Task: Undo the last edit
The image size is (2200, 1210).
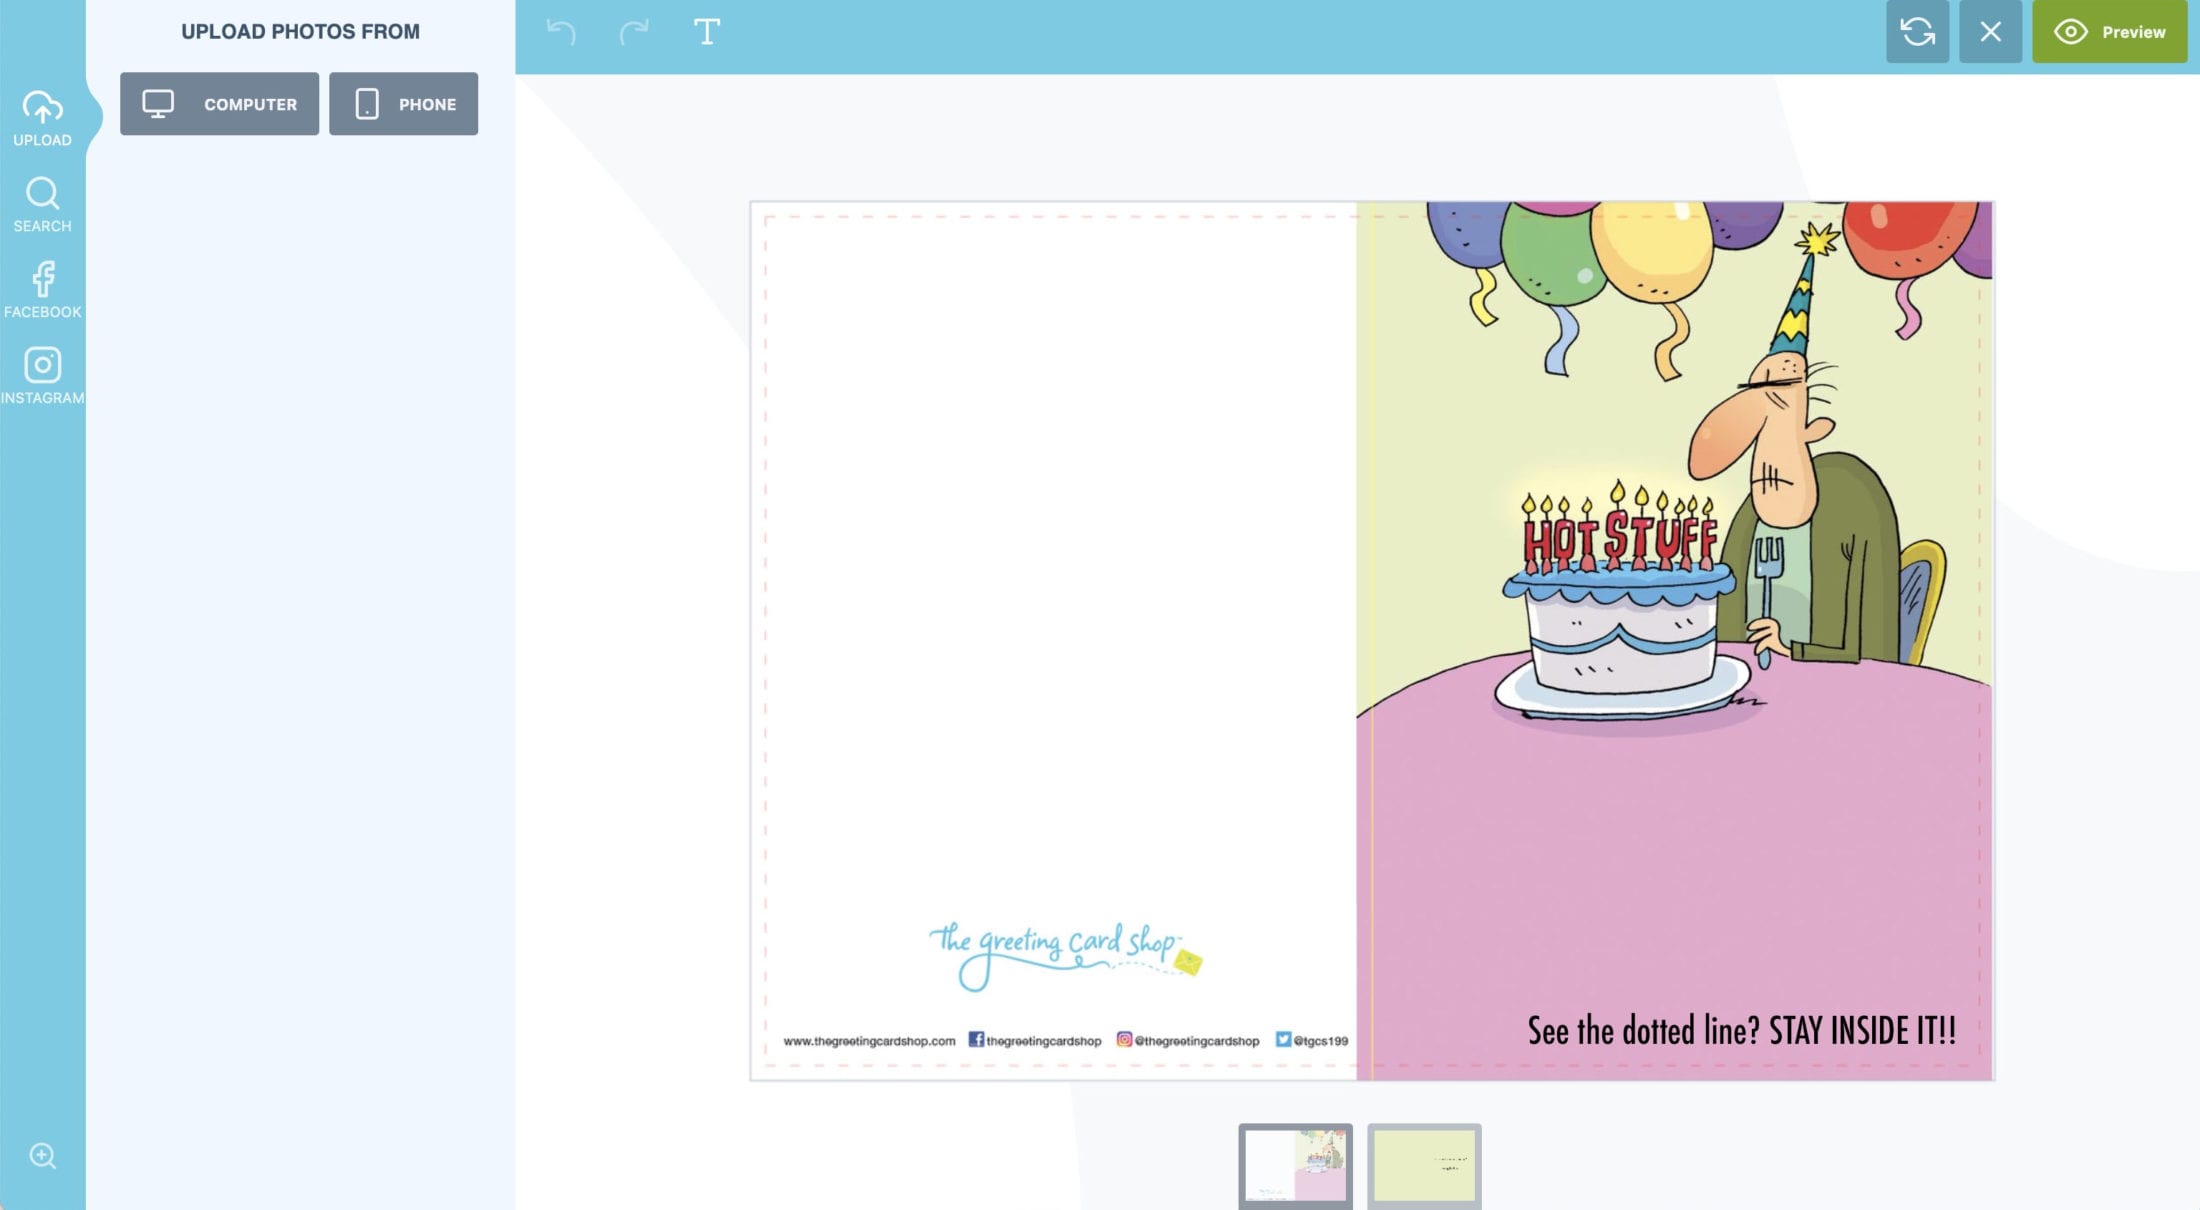Action: pyautogui.click(x=561, y=32)
